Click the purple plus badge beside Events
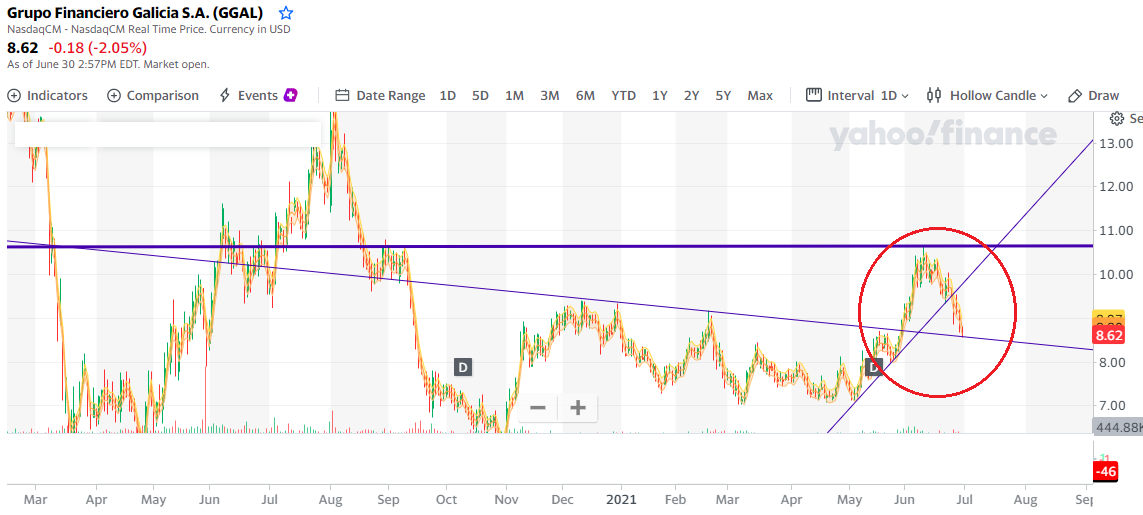 291,96
